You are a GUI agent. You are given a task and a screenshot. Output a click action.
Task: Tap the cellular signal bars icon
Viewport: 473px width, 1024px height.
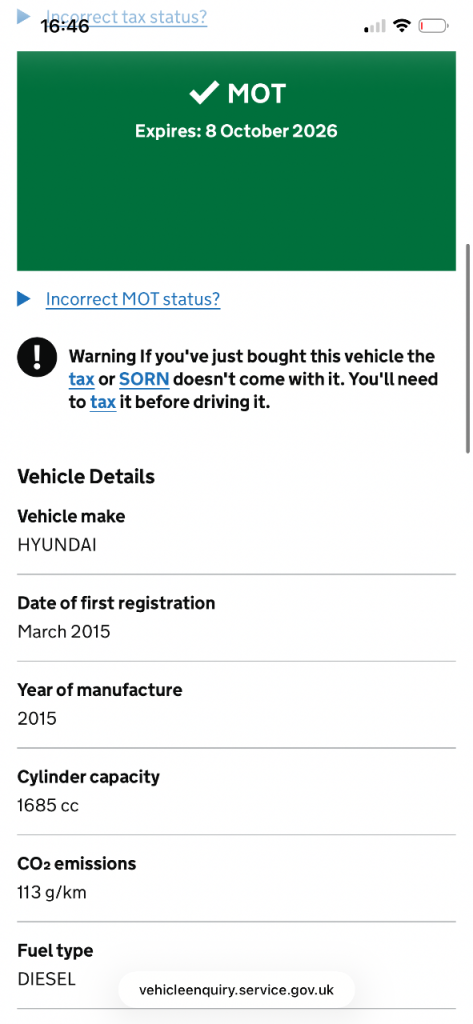375,26
